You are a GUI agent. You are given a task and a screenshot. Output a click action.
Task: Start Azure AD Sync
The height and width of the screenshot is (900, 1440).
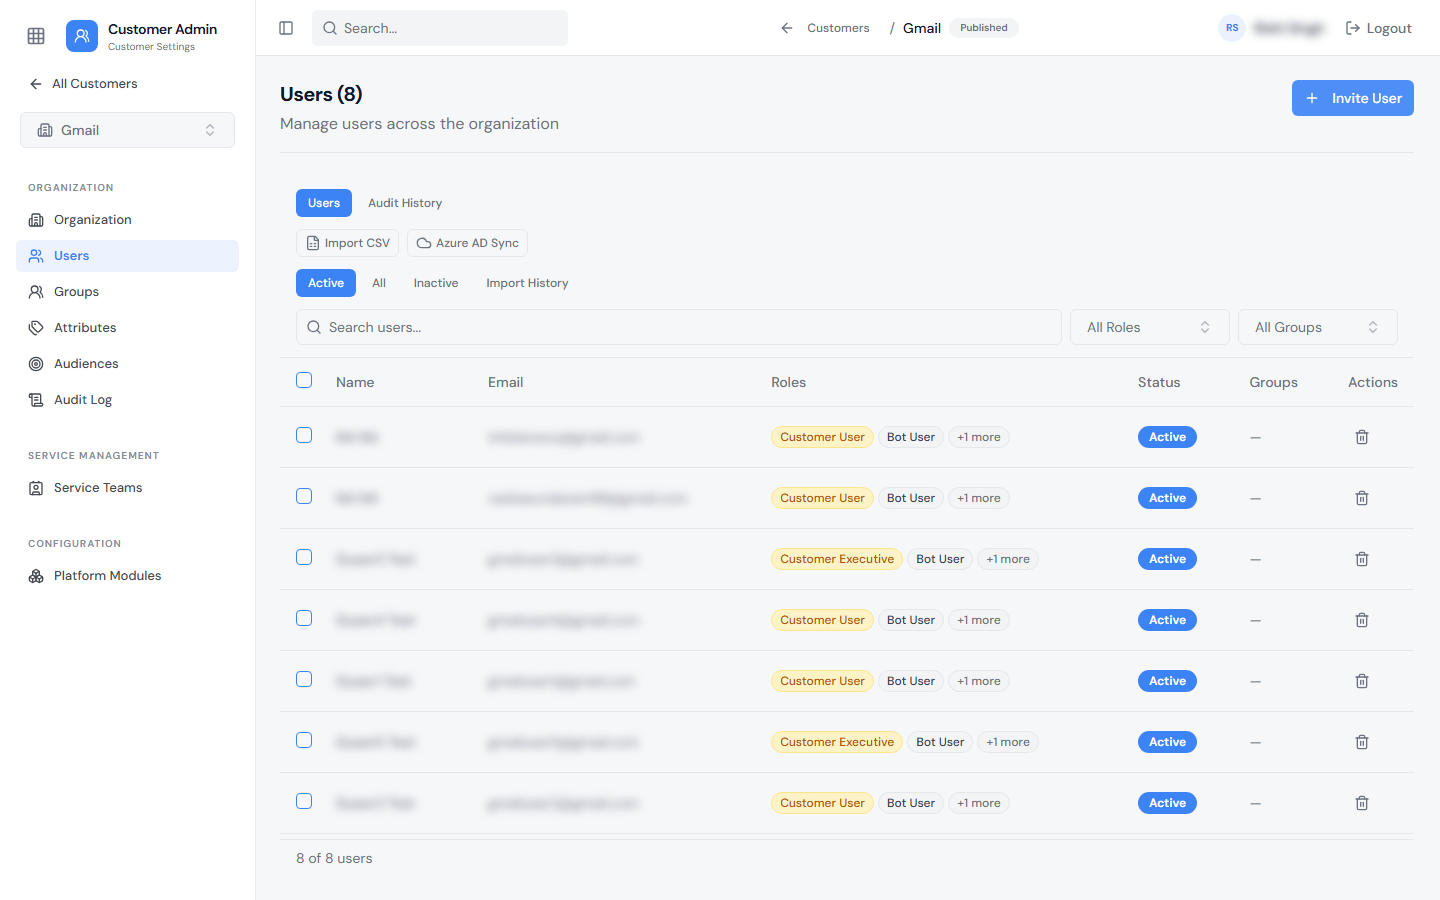(x=467, y=243)
